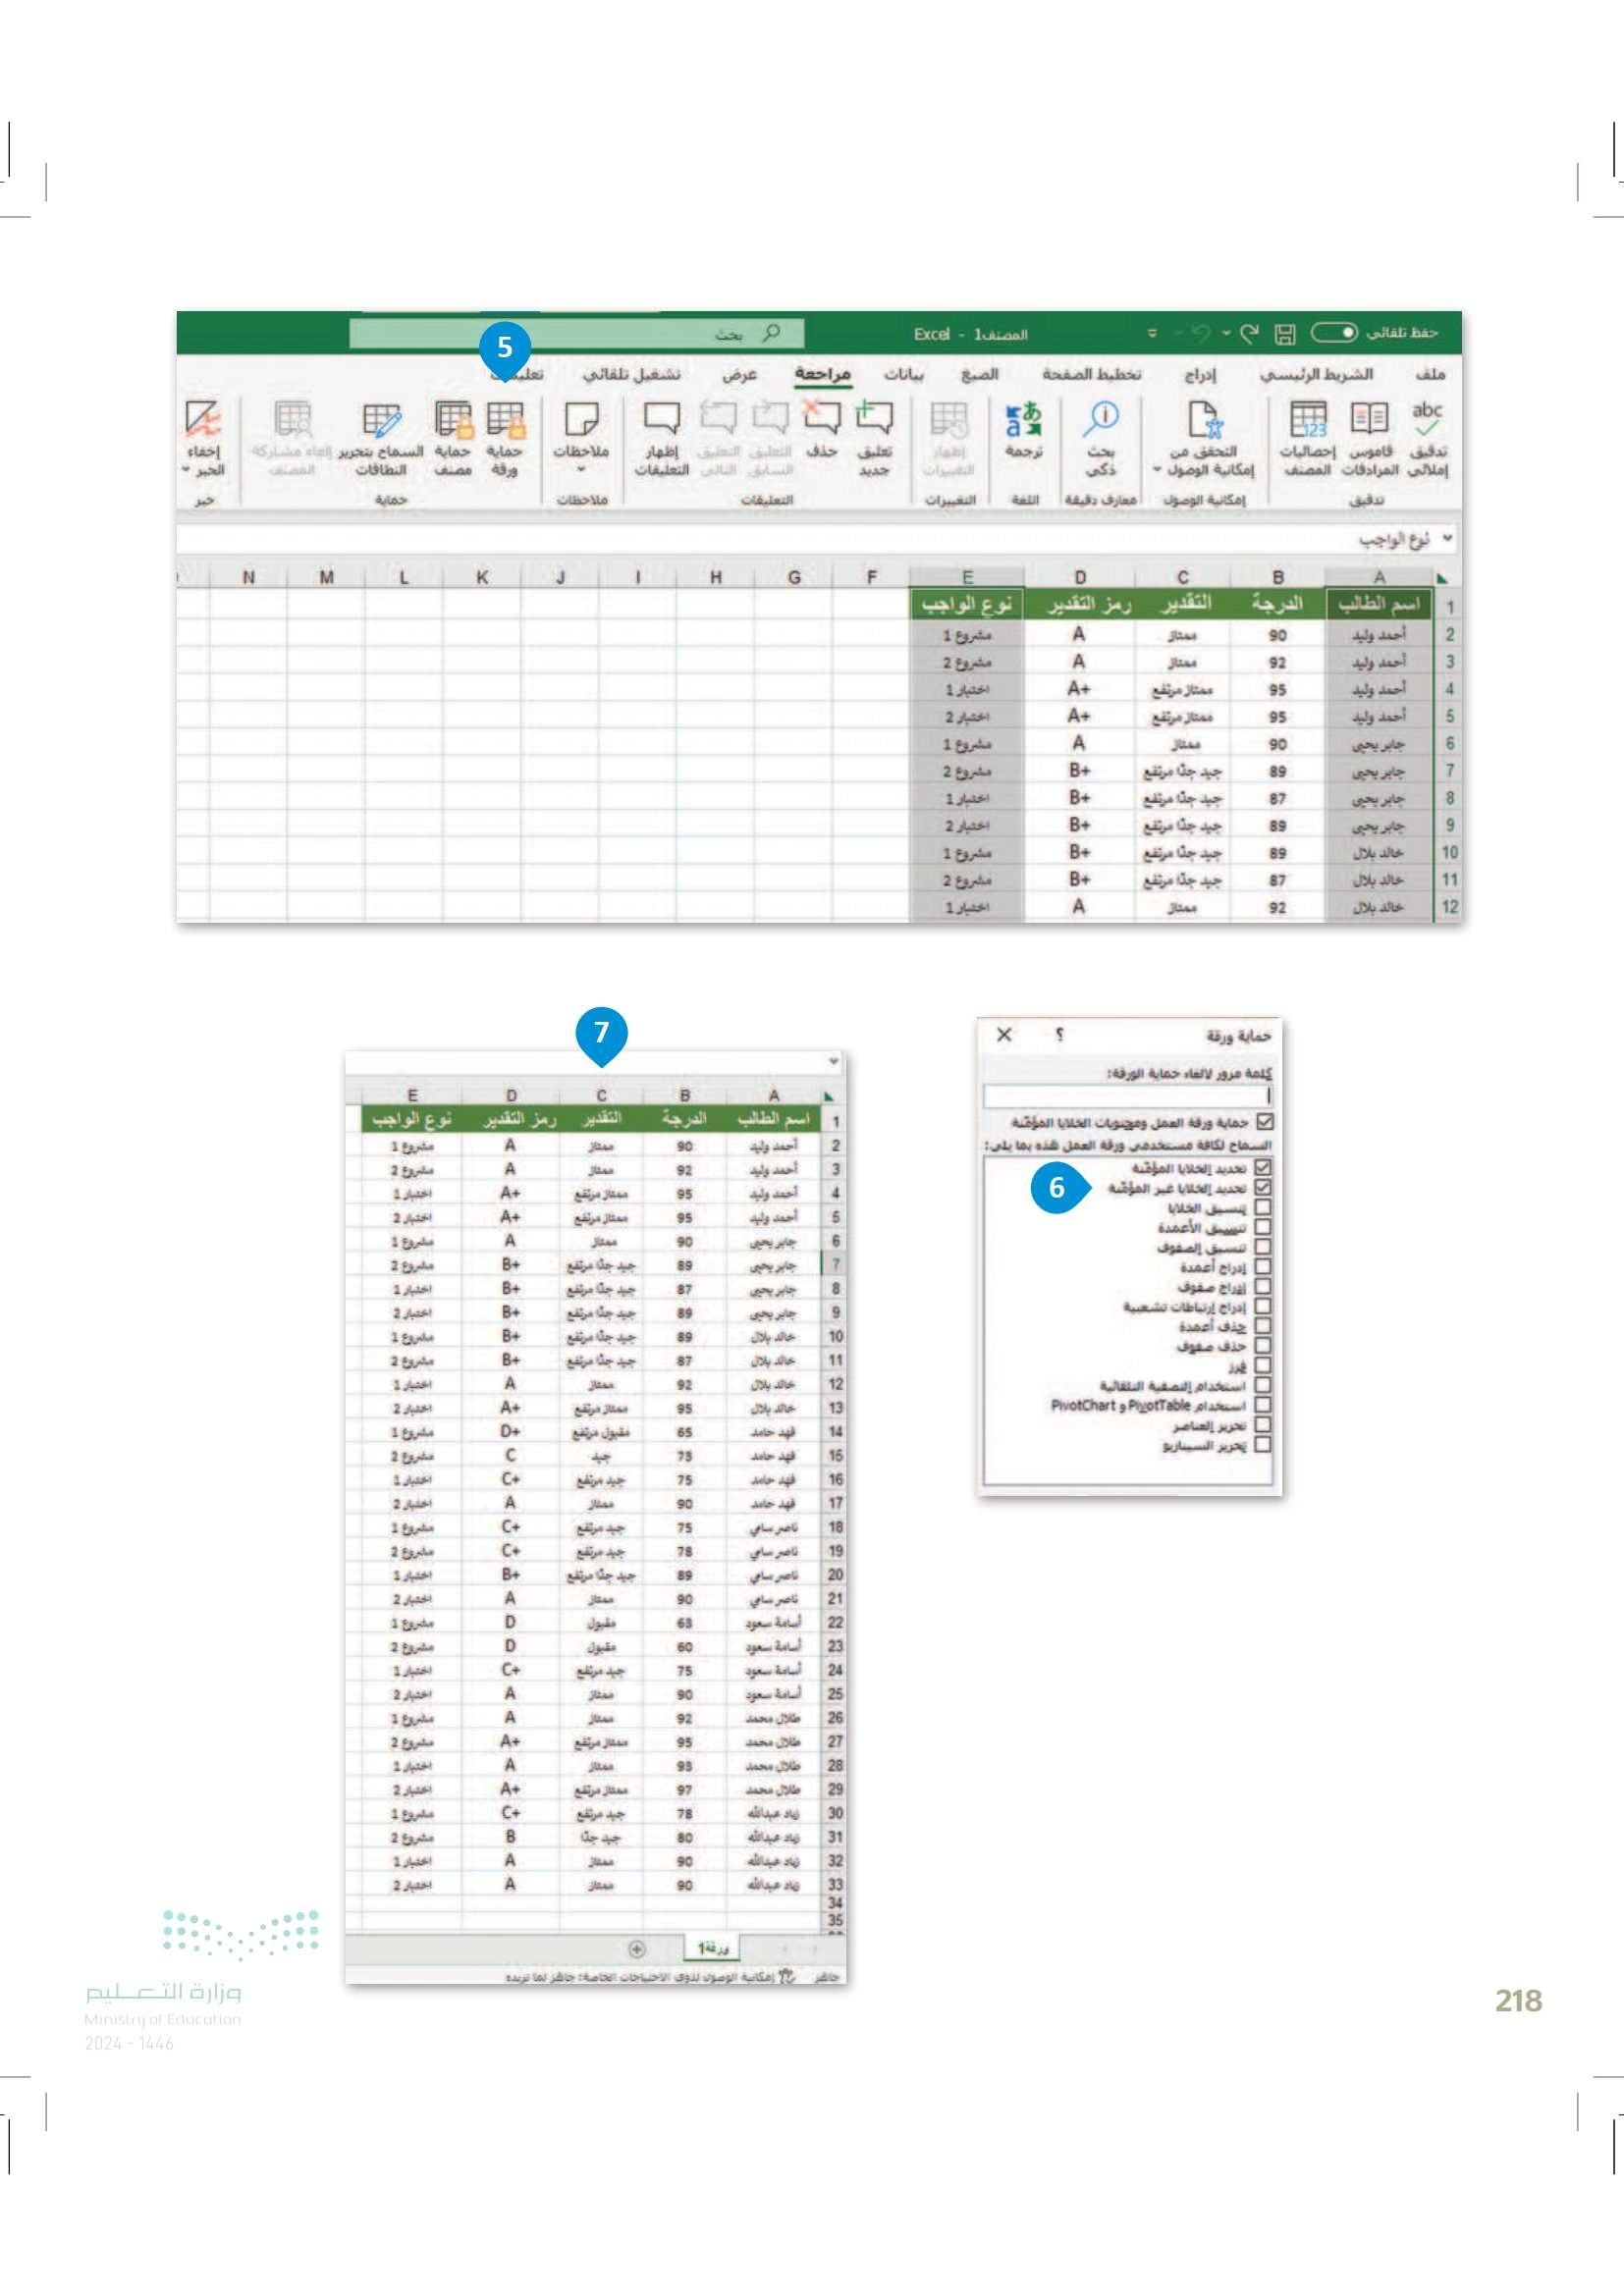Screen dimensions: 1624x2296
Task: Switch to the Data (بيانات) tab
Action: click(903, 374)
